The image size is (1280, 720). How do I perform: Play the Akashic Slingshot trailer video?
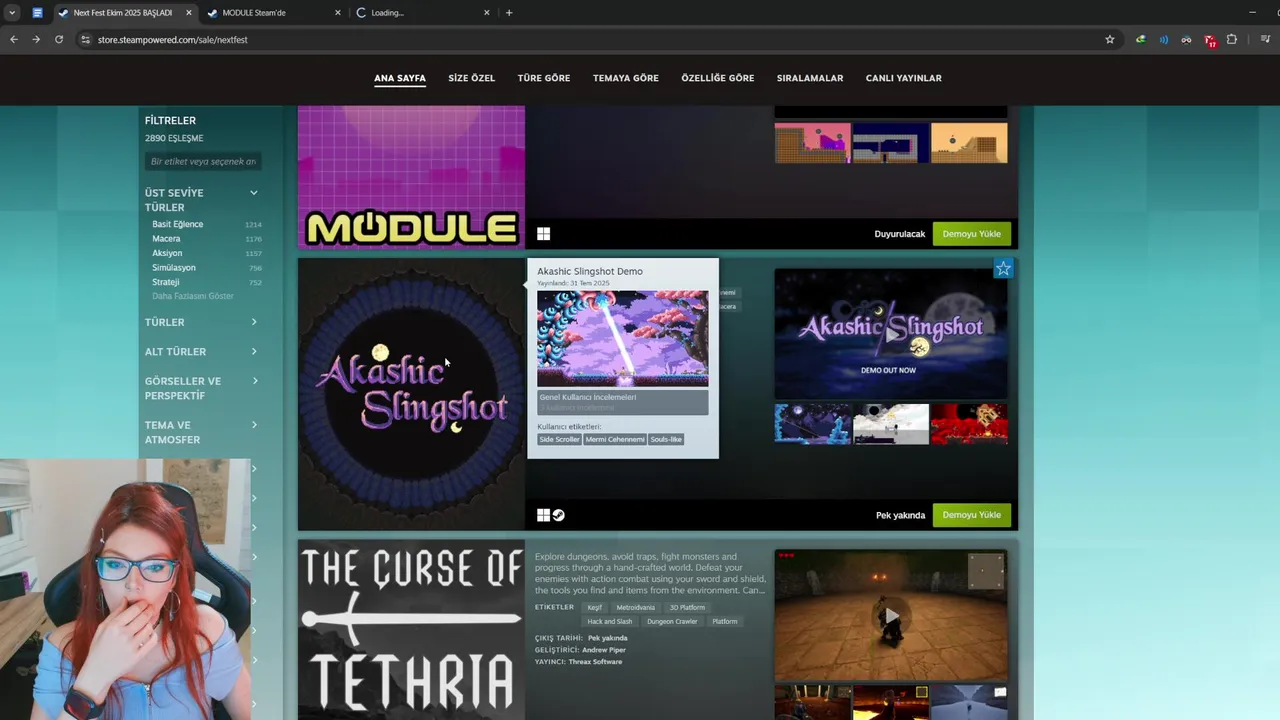[x=891, y=335]
